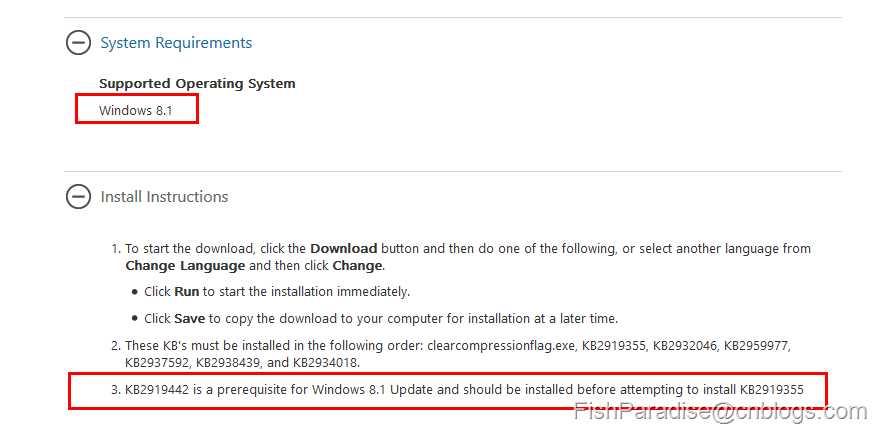
Task: Click the Windows 8.1 text in red box
Action: (x=136, y=110)
